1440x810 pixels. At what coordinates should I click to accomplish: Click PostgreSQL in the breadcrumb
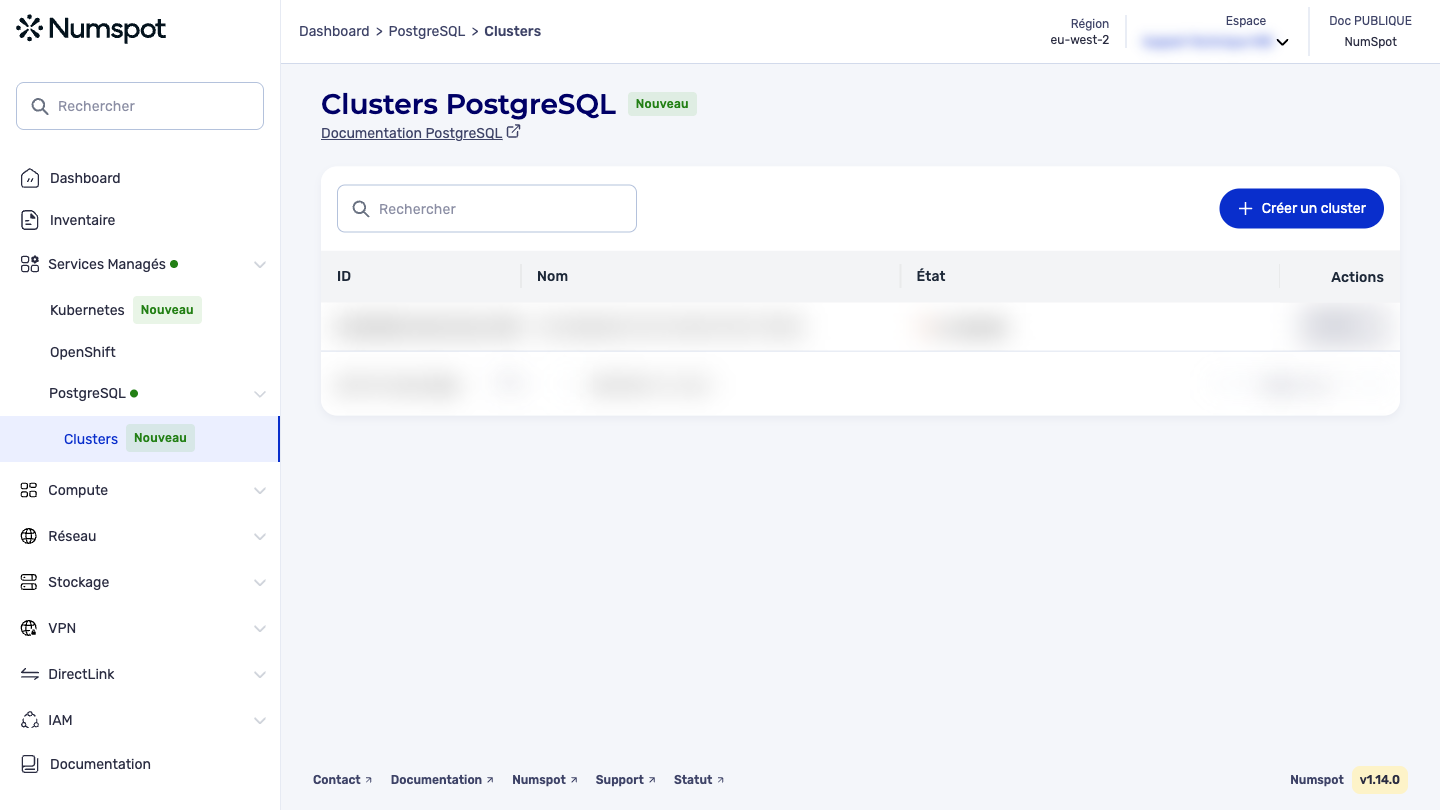tap(427, 31)
